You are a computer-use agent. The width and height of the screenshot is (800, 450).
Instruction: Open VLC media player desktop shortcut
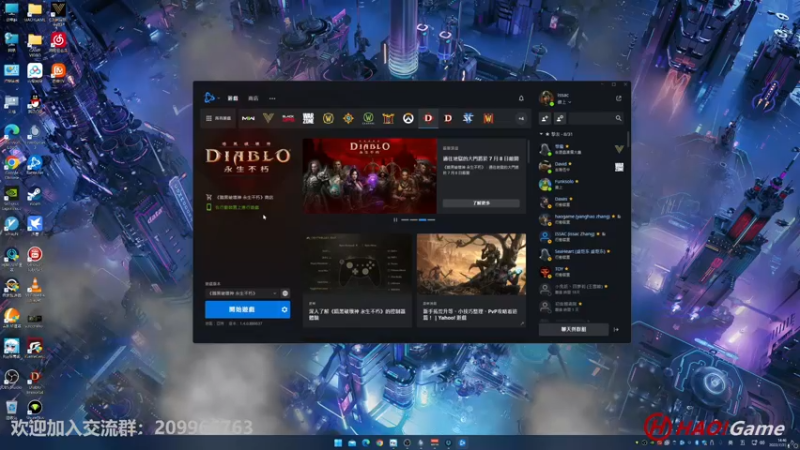point(35,288)
